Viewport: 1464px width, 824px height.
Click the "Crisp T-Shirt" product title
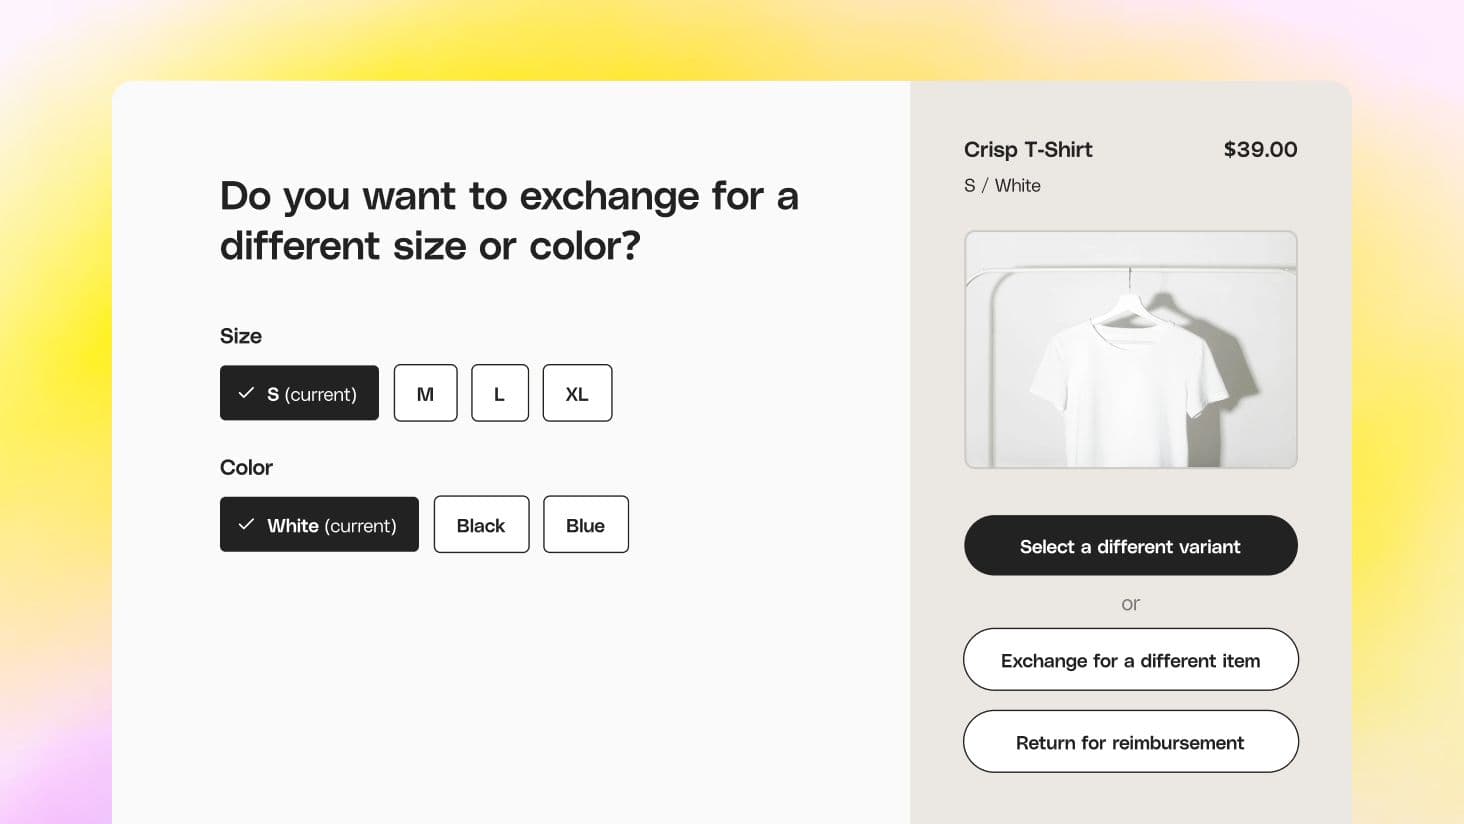(x=1028, y=150)
